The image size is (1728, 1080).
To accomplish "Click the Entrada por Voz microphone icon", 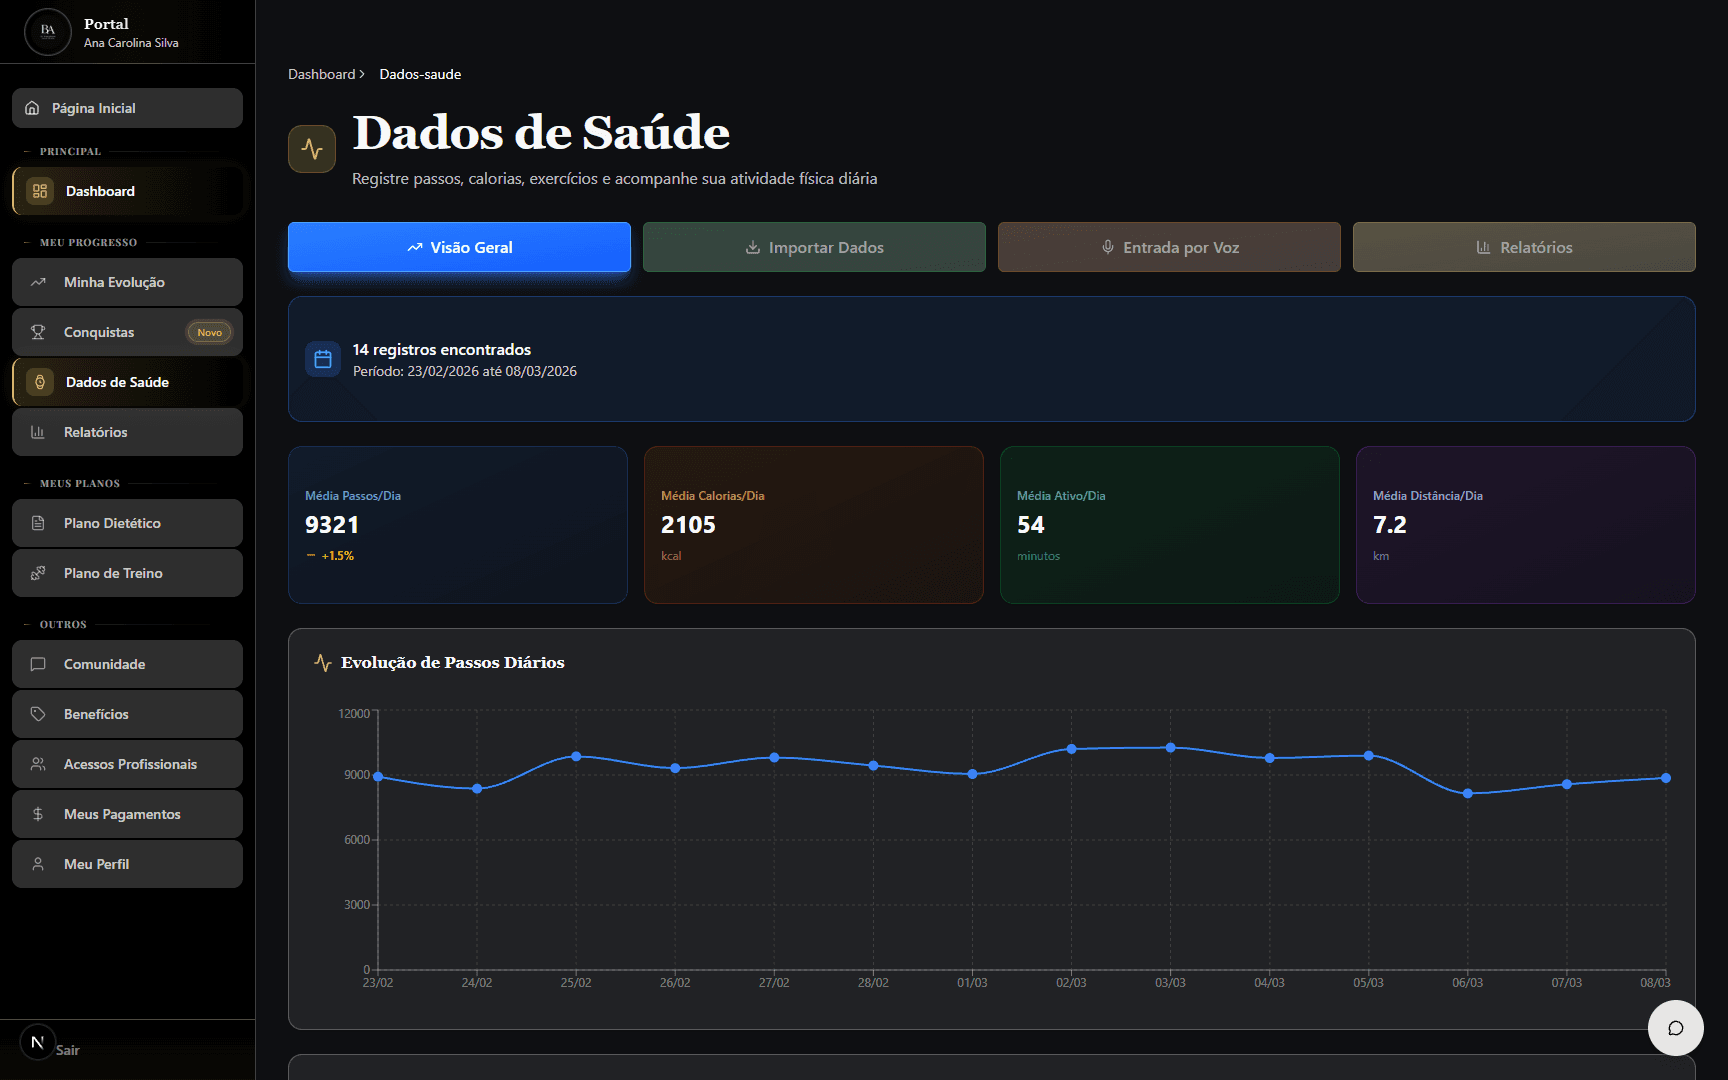I will 1107,247.
